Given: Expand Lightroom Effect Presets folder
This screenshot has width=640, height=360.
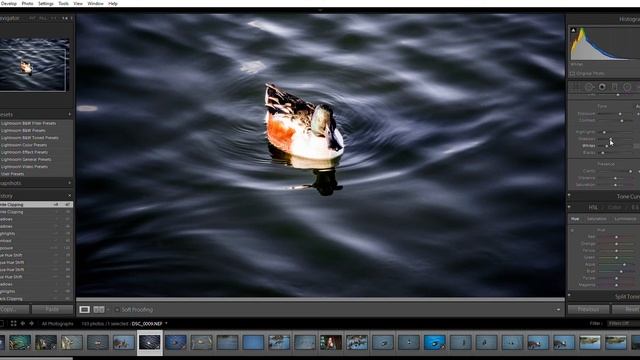Looking at the screenshot, I should click(24, 152).
